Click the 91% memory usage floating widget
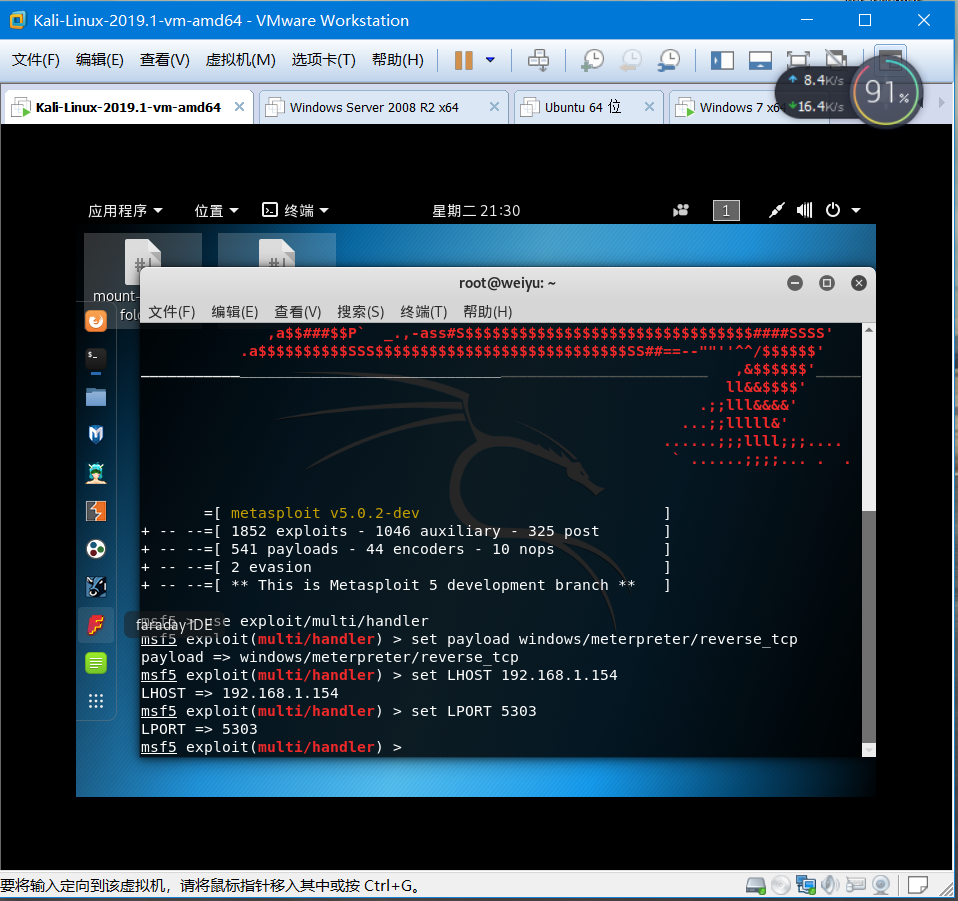The height and width of the screenshot is (901, 958). 885,92
